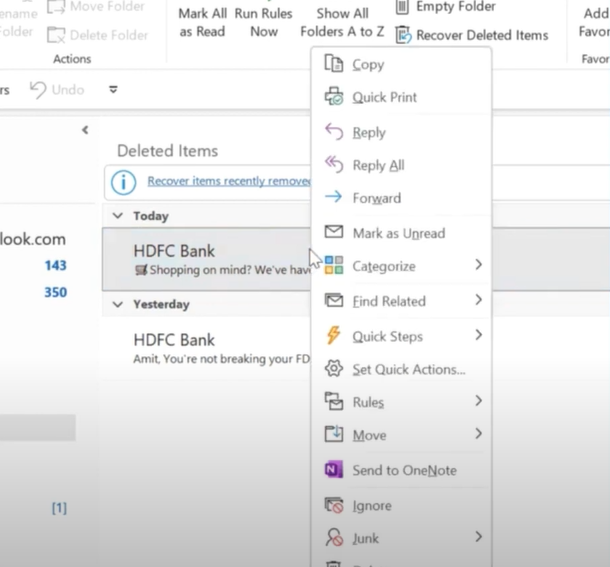Click the folder with 143 unread count
The height and width of the screenshot is (567, 610).
pyautogui.click(x=56, y=265)
